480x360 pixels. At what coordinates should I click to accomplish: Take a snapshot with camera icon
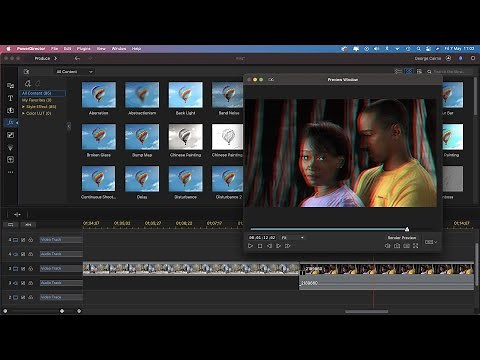[x=397, y=246]
